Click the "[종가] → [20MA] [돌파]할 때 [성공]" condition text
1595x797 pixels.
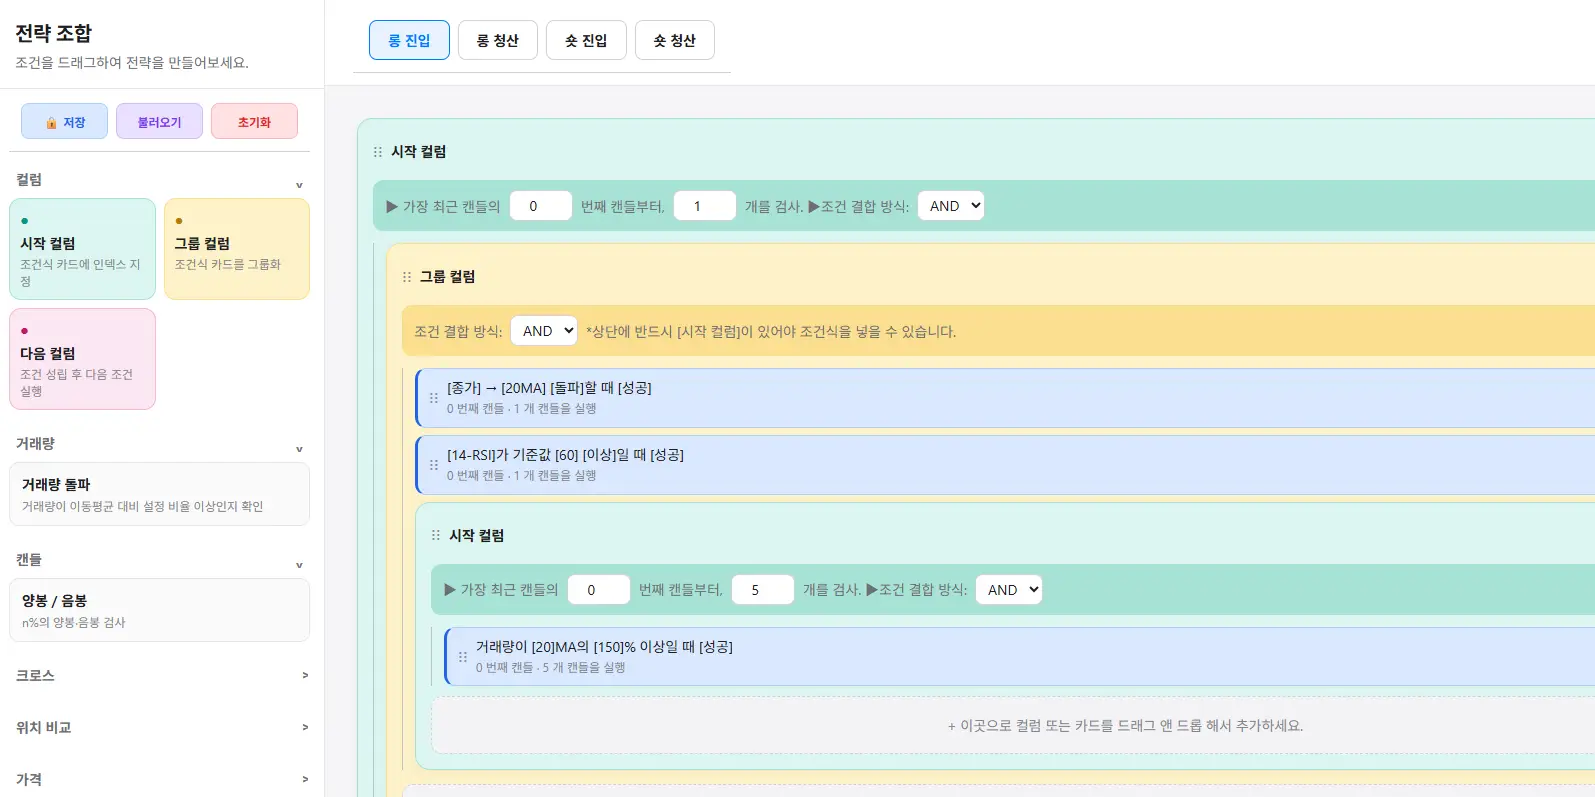pyautogui.click(x=549, y=388)
